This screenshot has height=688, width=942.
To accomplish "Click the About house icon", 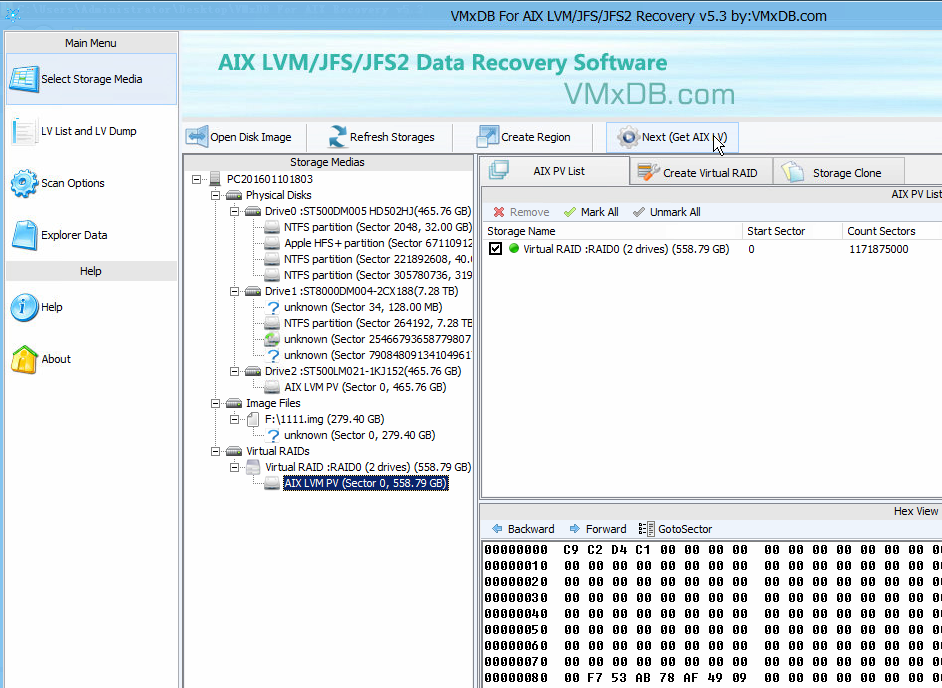I will point(24,359).
